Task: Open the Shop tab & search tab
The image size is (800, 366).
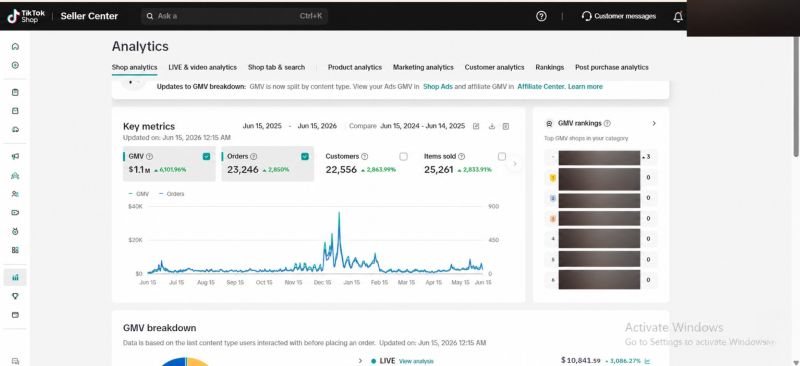Action: [x=277, y=67]
